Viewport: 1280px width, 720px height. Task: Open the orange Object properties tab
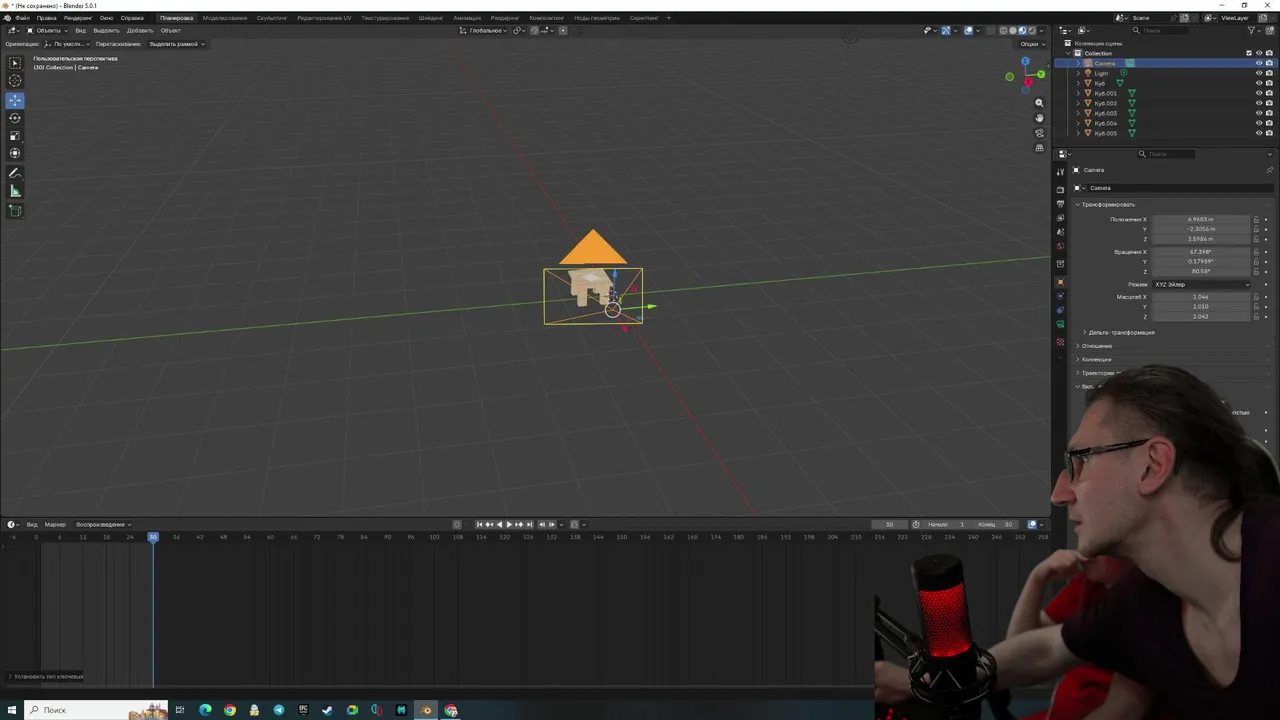(1061, 282)
